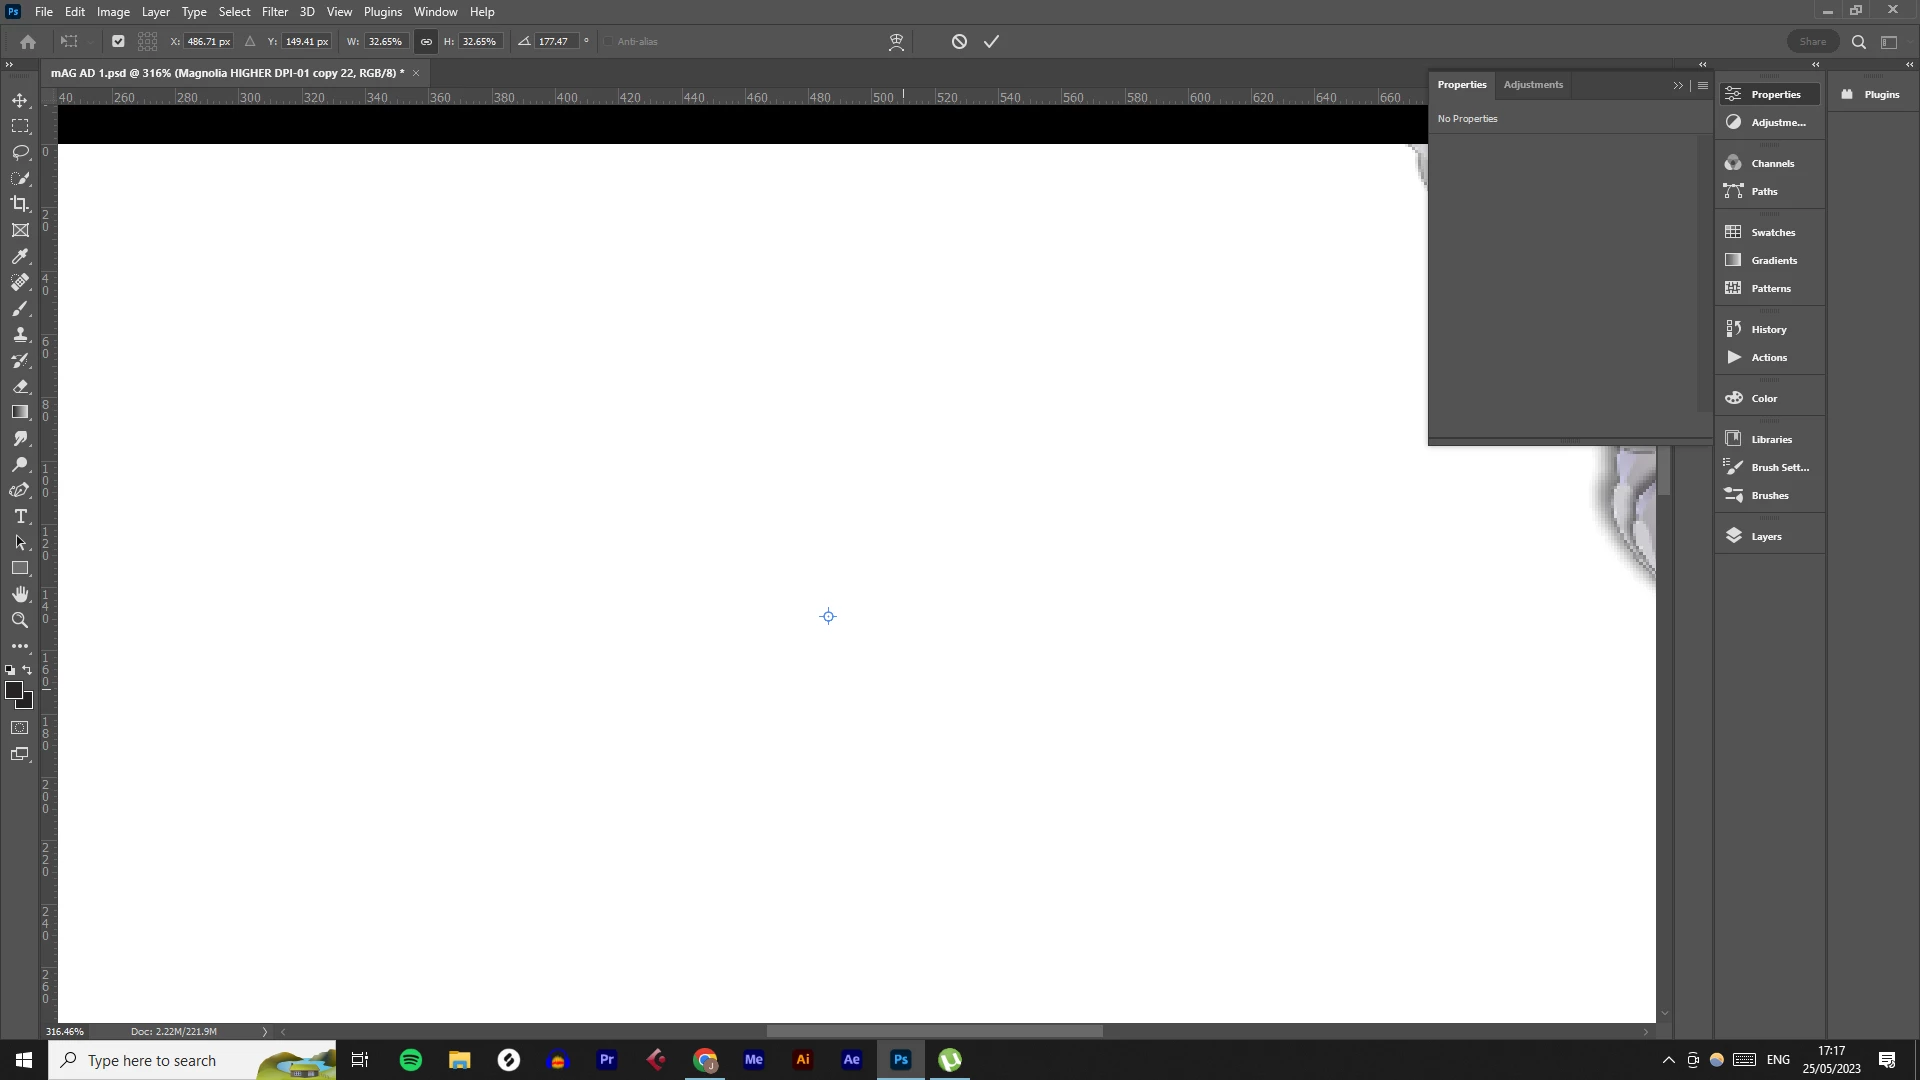
Task: Select the Clone Stamp tool
Action: 20,334
